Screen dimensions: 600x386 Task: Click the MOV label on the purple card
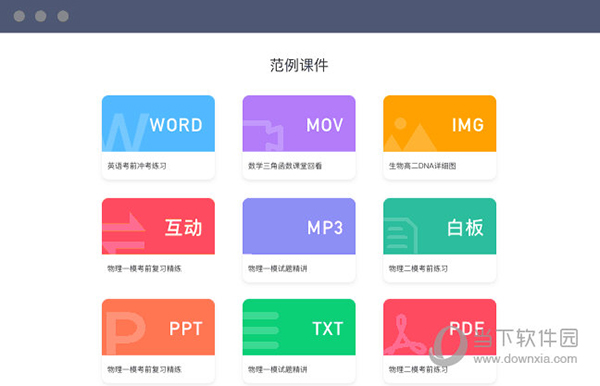(325, 125)
